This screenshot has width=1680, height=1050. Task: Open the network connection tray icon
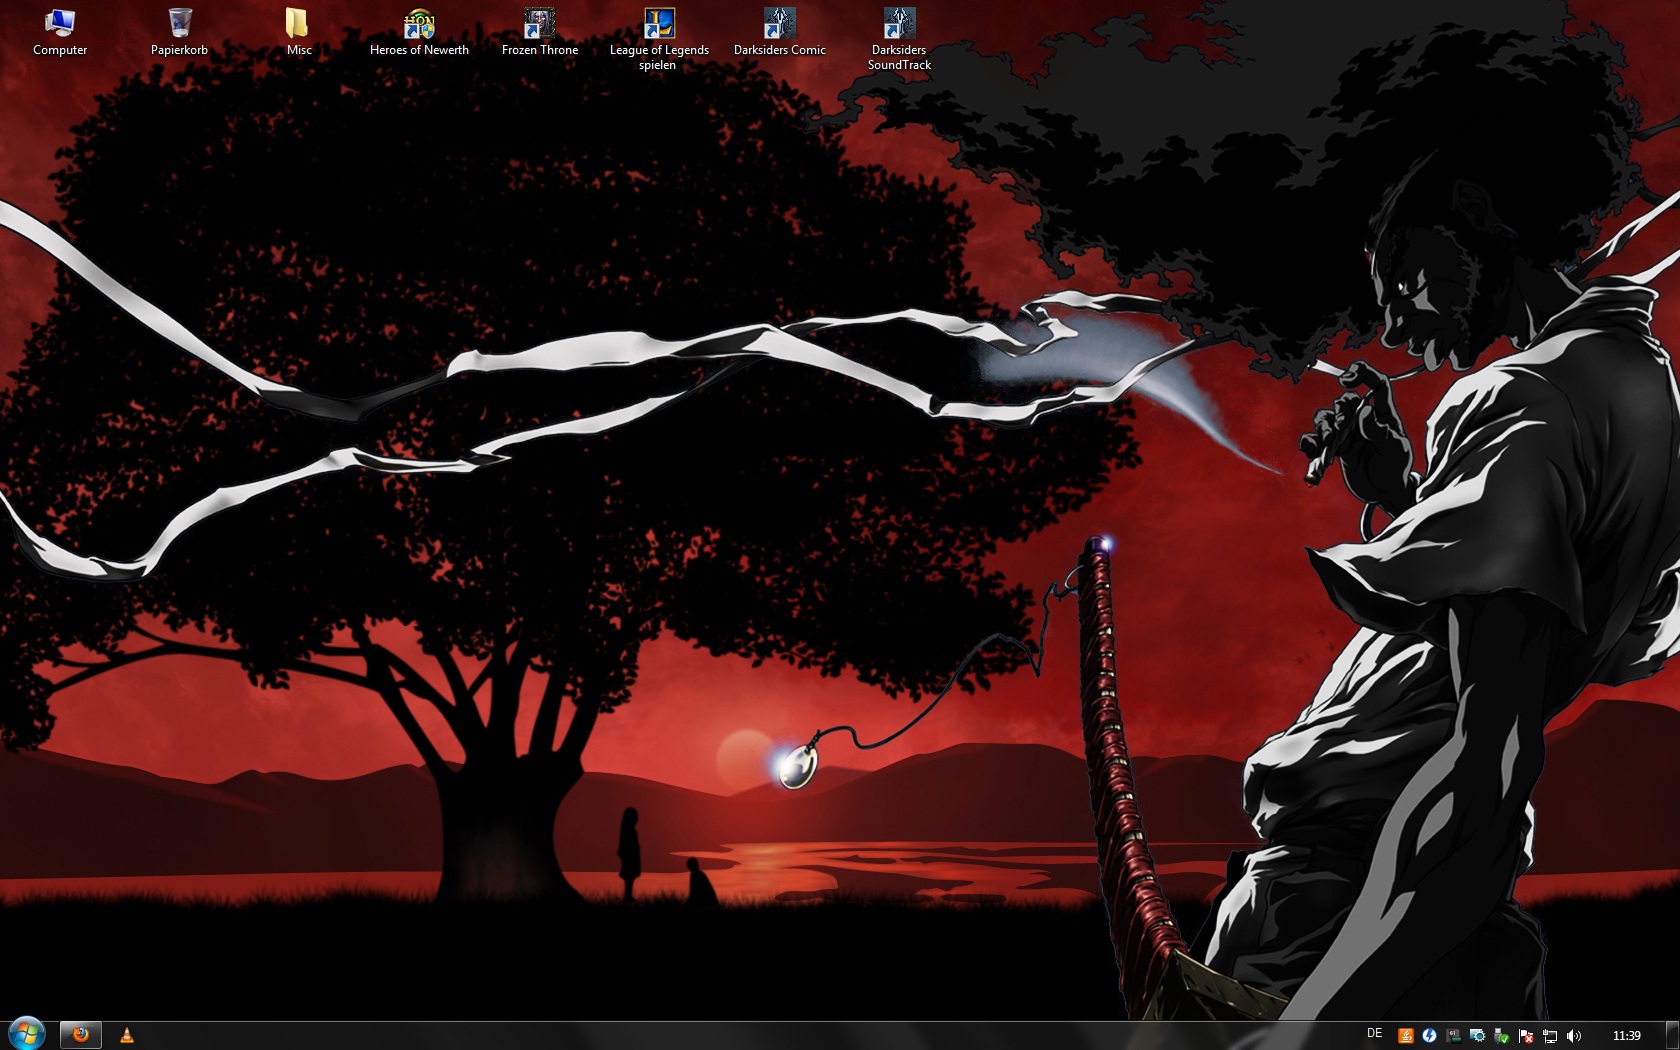[1549, 1036]
